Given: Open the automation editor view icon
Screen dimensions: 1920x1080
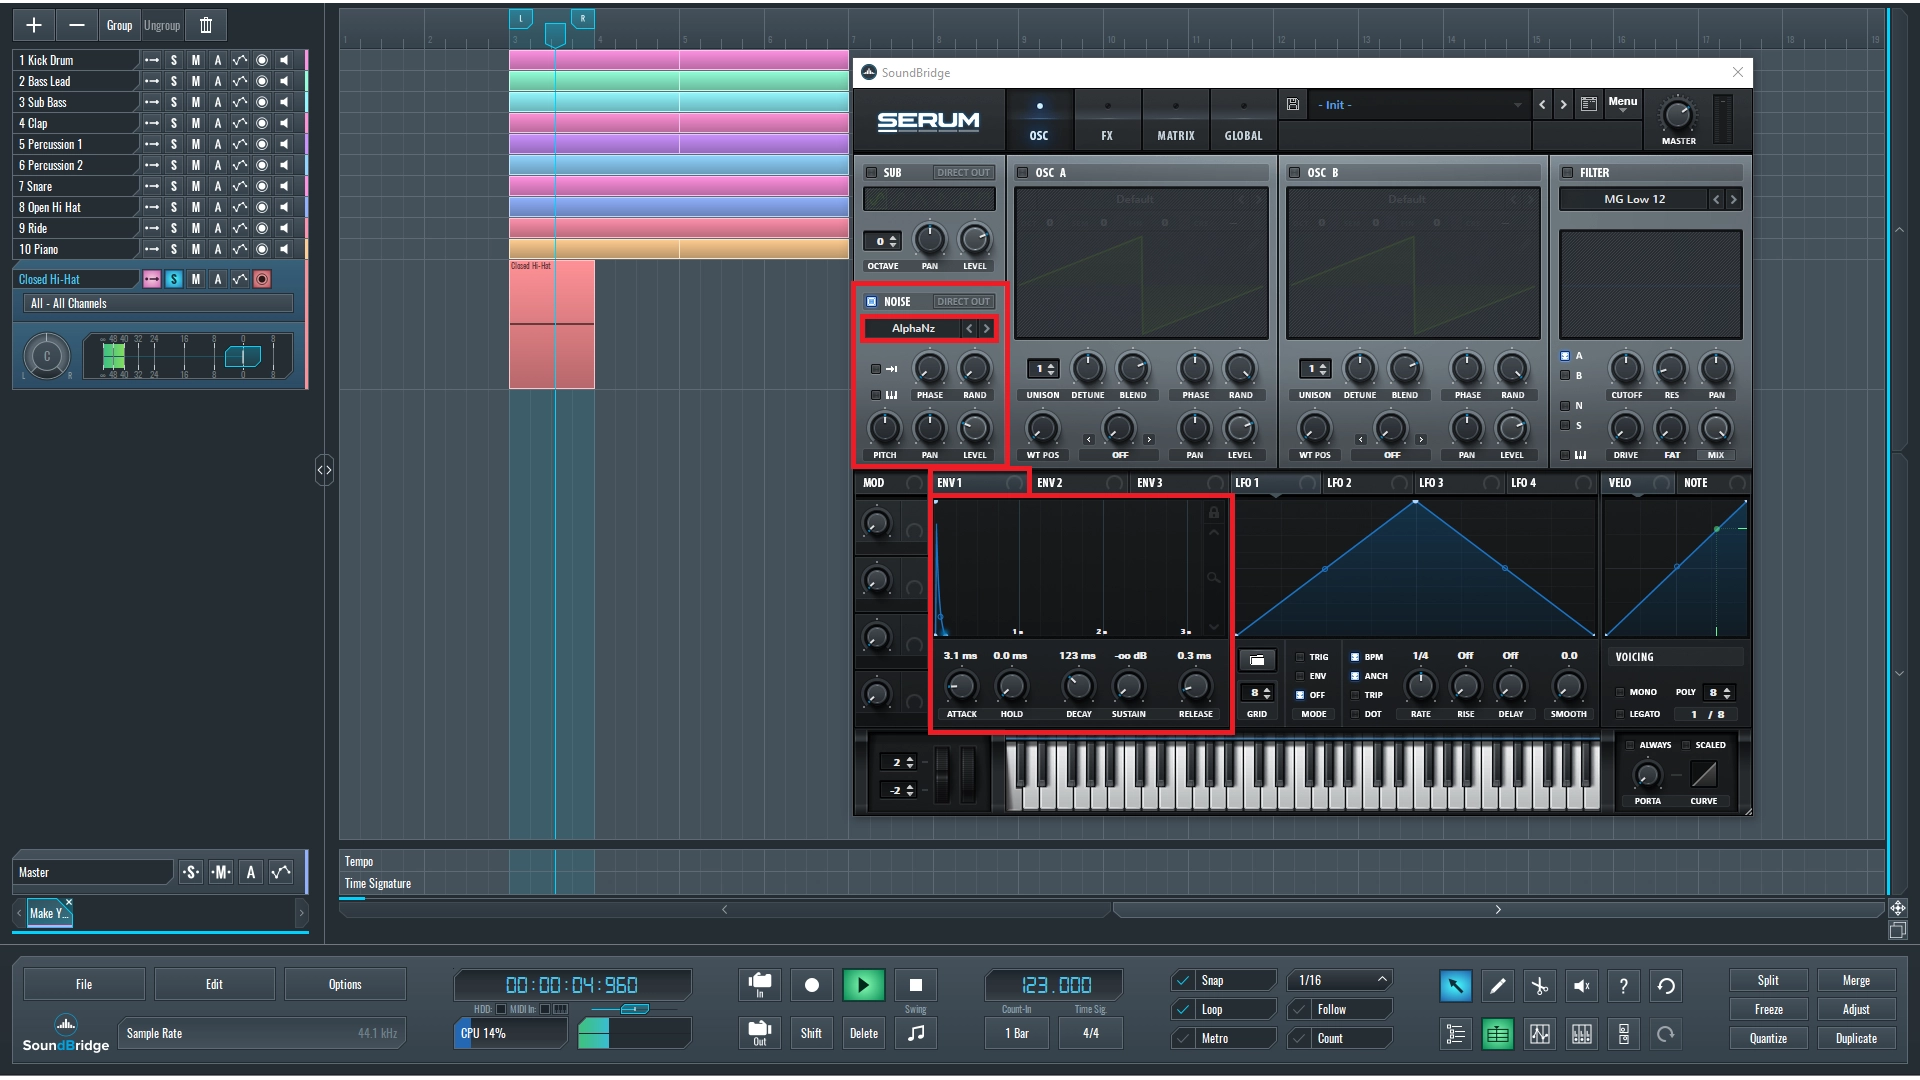Looking at the screenshot, I should click(1540, 1034).
